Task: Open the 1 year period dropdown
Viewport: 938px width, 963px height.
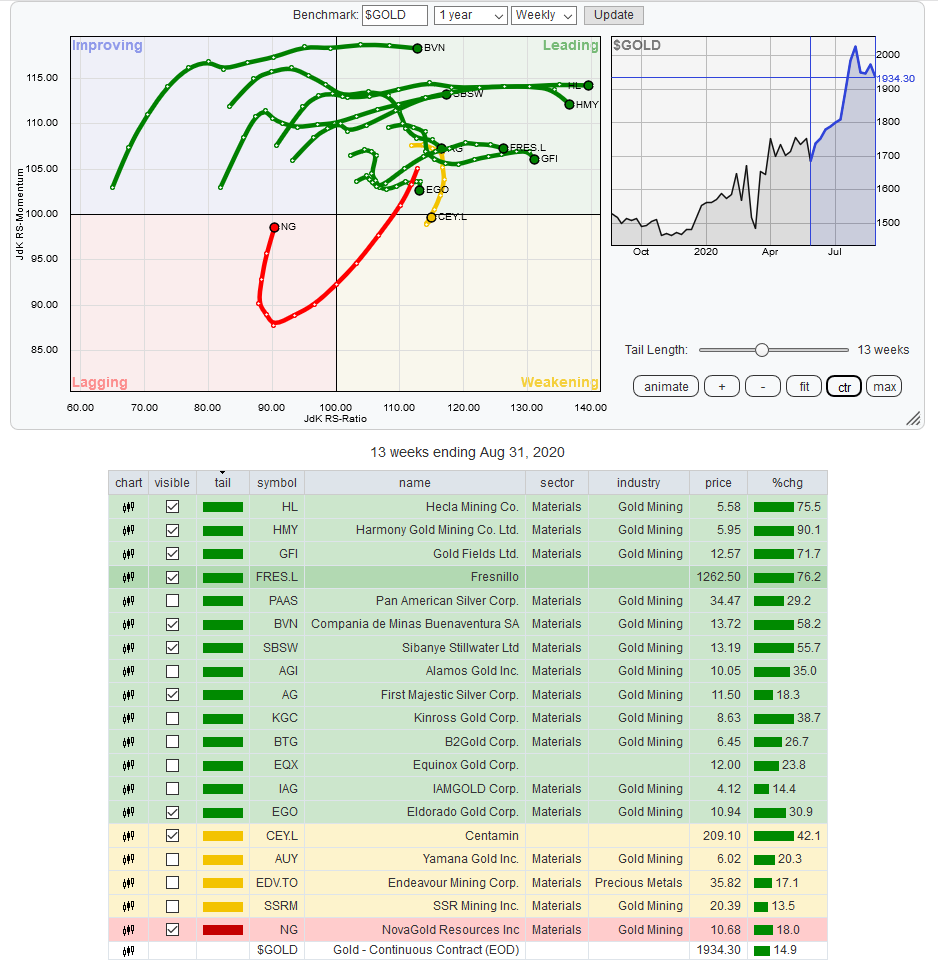Action: [x=471, y=15]
